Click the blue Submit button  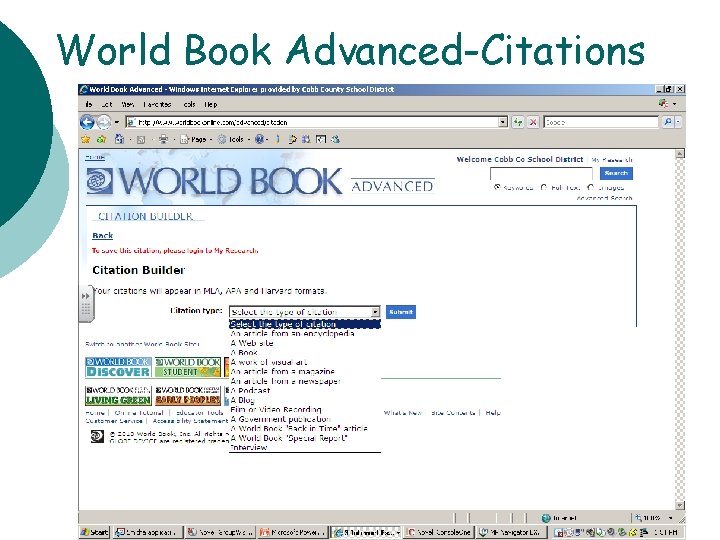tap(400, 312)
